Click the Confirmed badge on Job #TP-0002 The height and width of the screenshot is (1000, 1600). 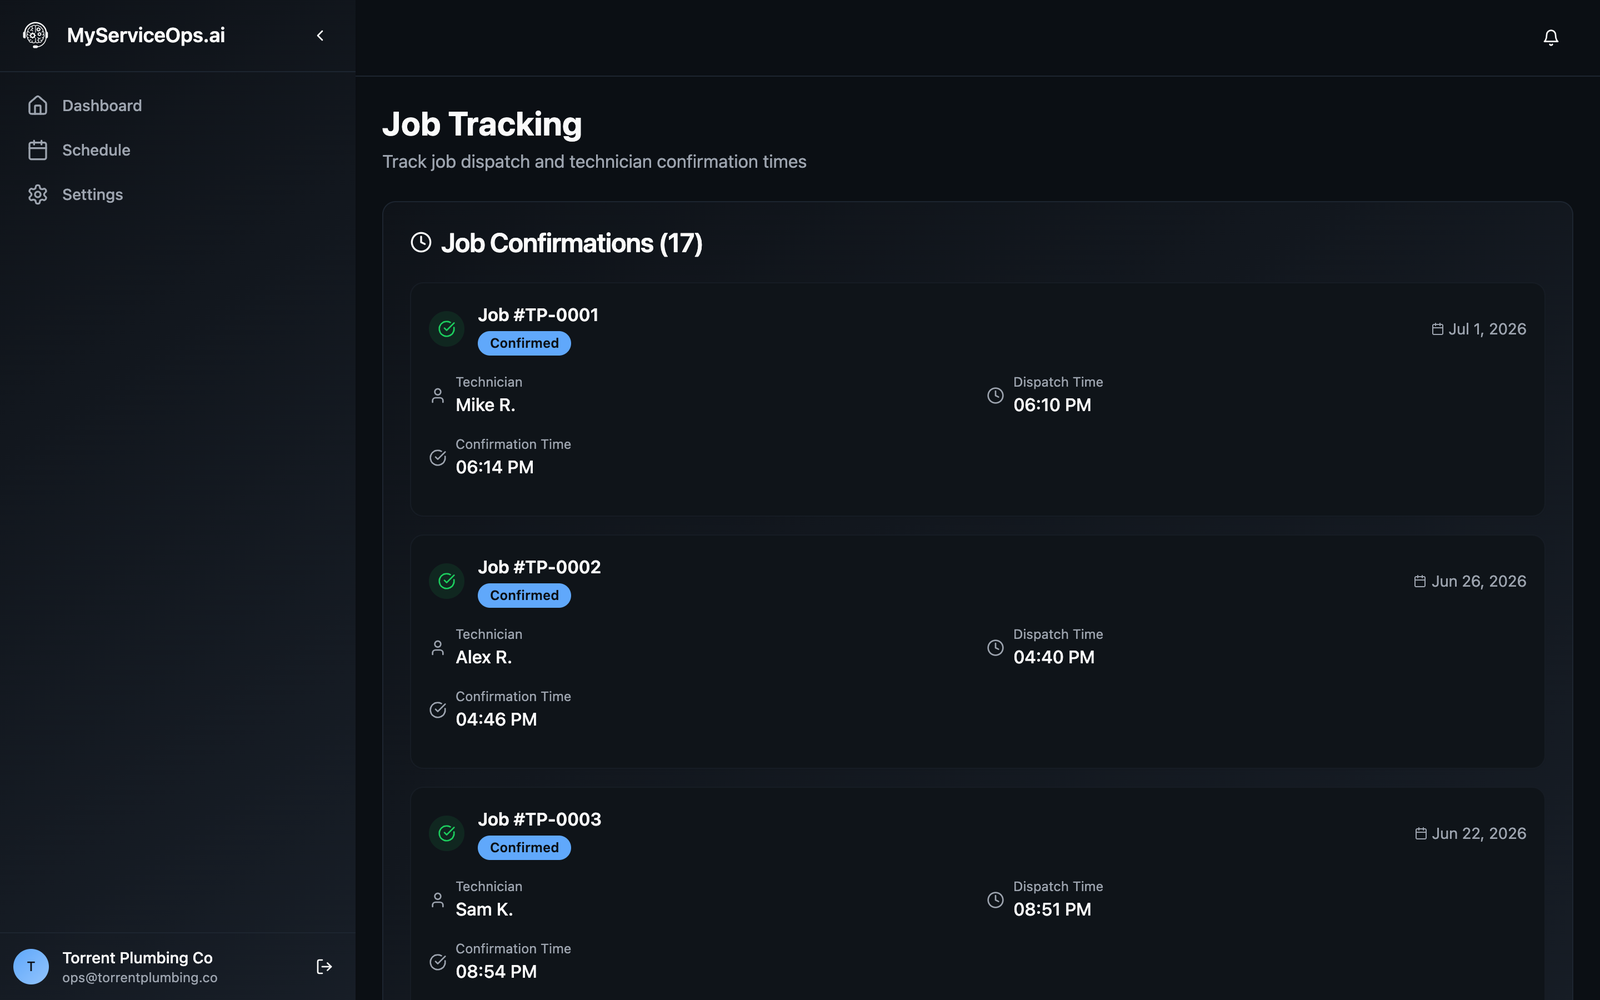524,595
